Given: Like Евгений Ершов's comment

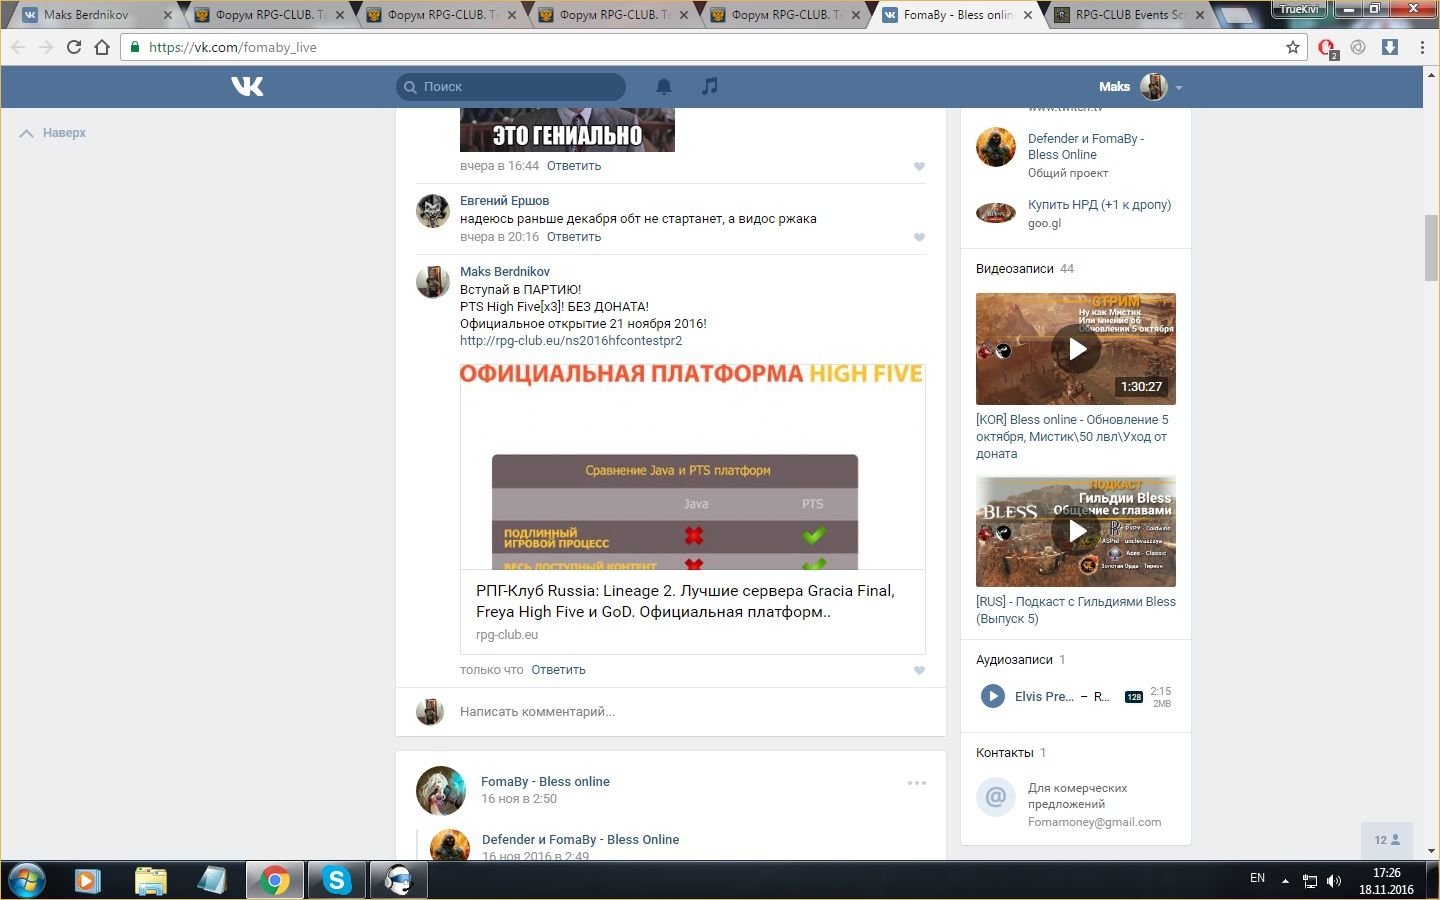Looking at the screenshot, I should [919, 238].
